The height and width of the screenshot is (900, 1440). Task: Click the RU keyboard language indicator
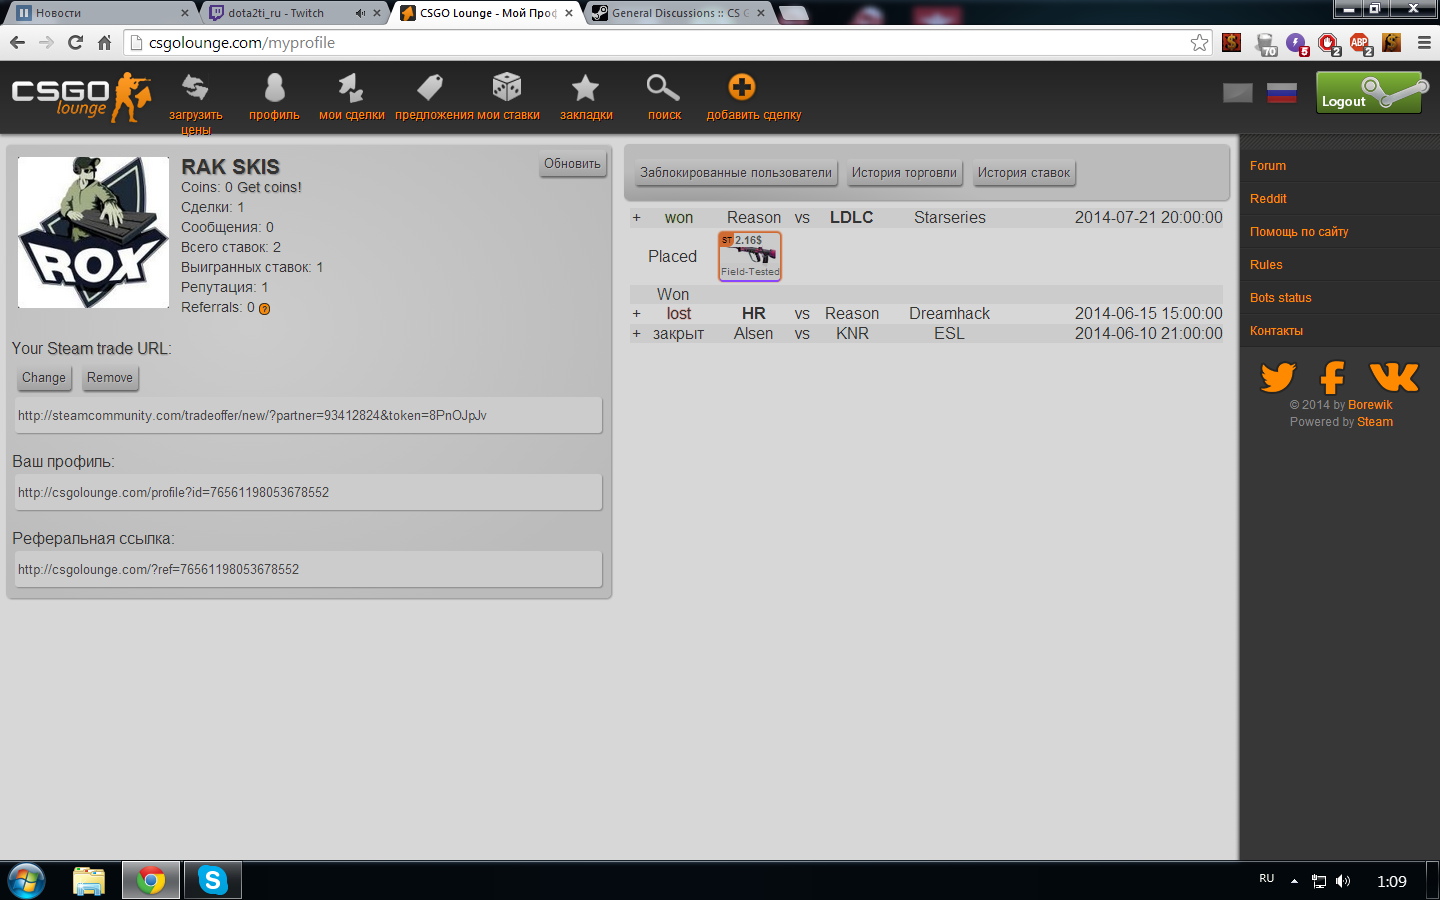pos(1267,879)
